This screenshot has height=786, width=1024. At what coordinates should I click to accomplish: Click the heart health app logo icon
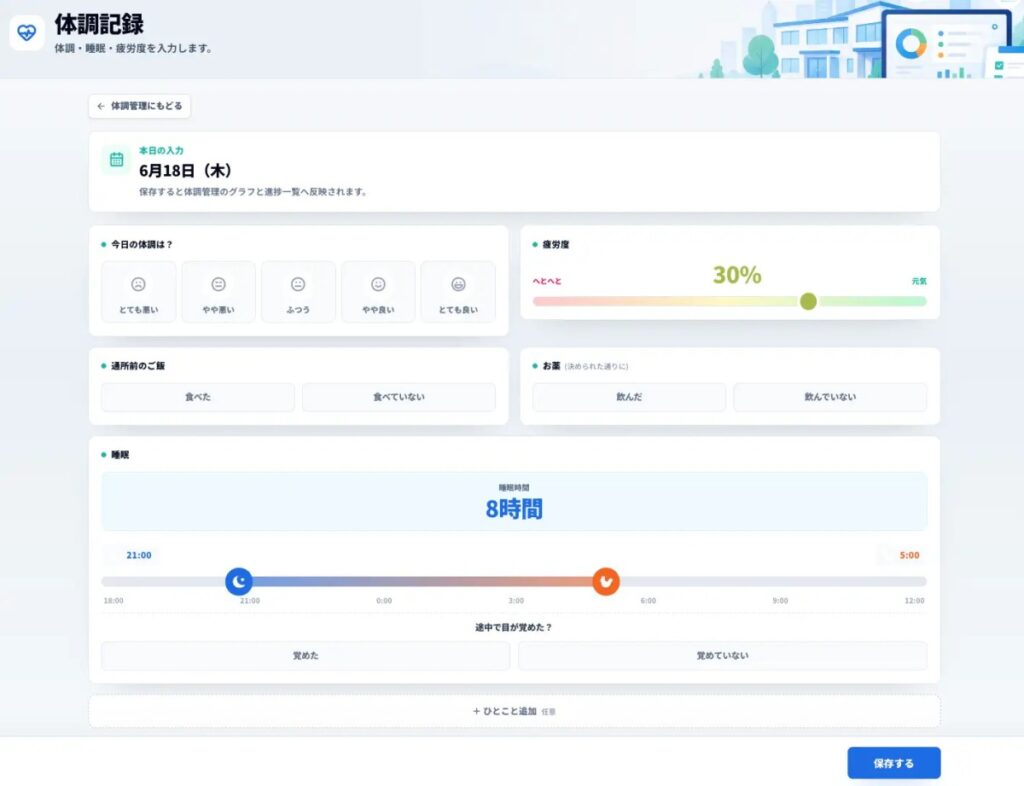tap(27, 32)
